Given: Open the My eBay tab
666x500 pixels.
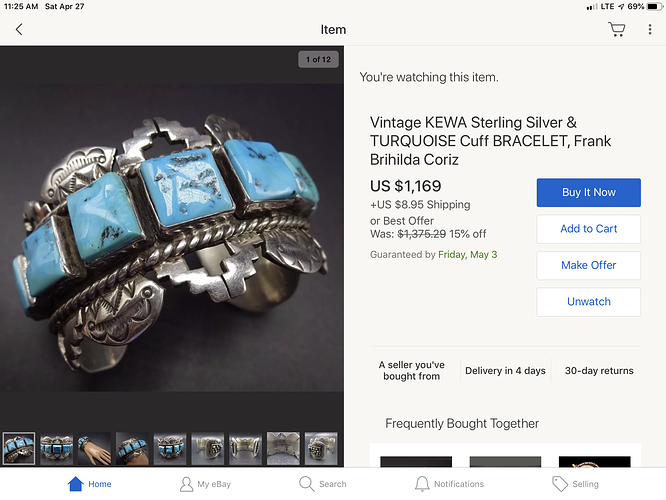Looking at the screenshot, I should pos(205,484).
